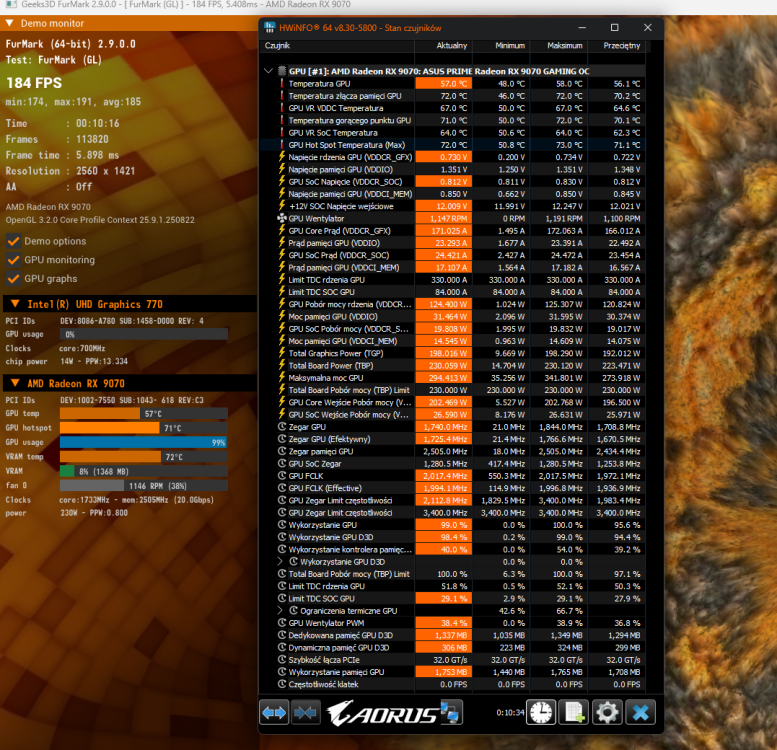
Task: Click the Intel GPU usage 0% bar
Action: 144,334
